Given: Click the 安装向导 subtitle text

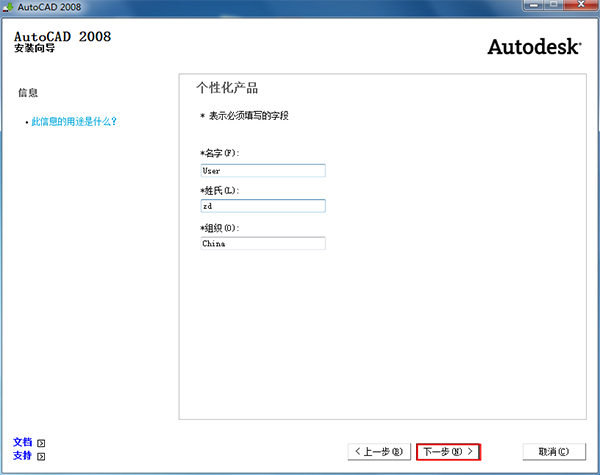Looking at the screenshot, I should [x=34, y=48].
